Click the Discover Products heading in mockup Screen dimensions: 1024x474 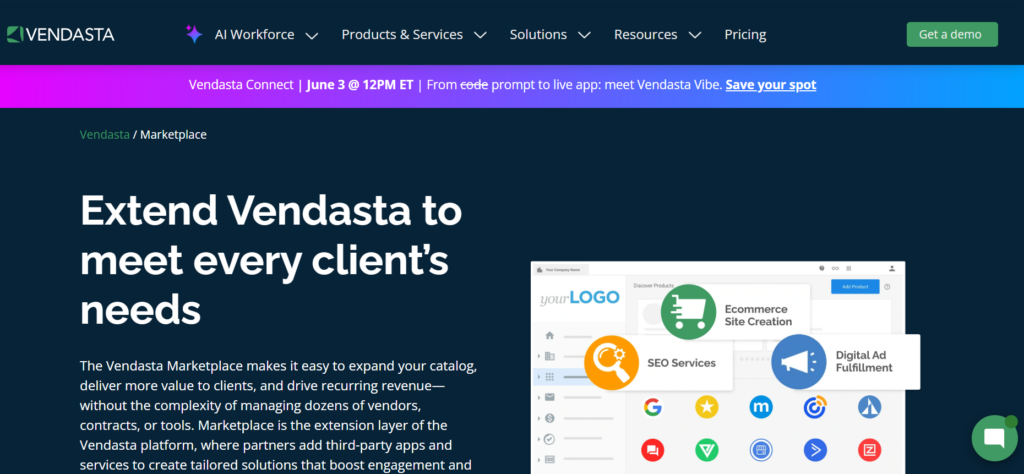(653, 286)
